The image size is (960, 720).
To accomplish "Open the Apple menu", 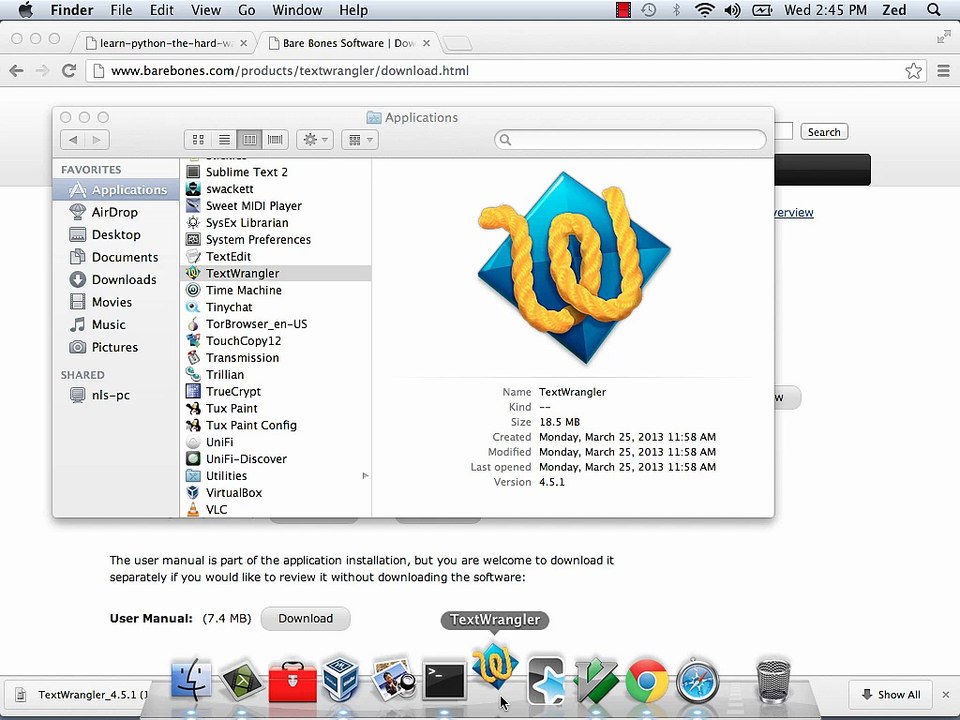I will pos(24,10).
